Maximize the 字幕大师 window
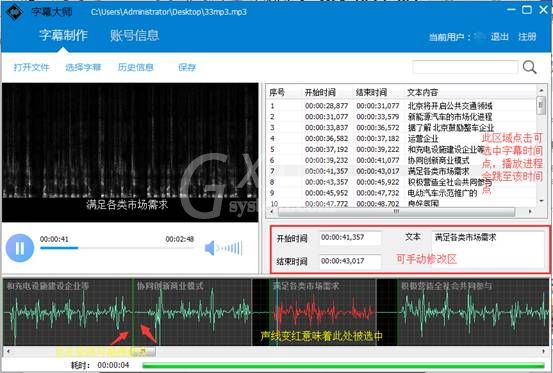 click(x=527, y=10)
